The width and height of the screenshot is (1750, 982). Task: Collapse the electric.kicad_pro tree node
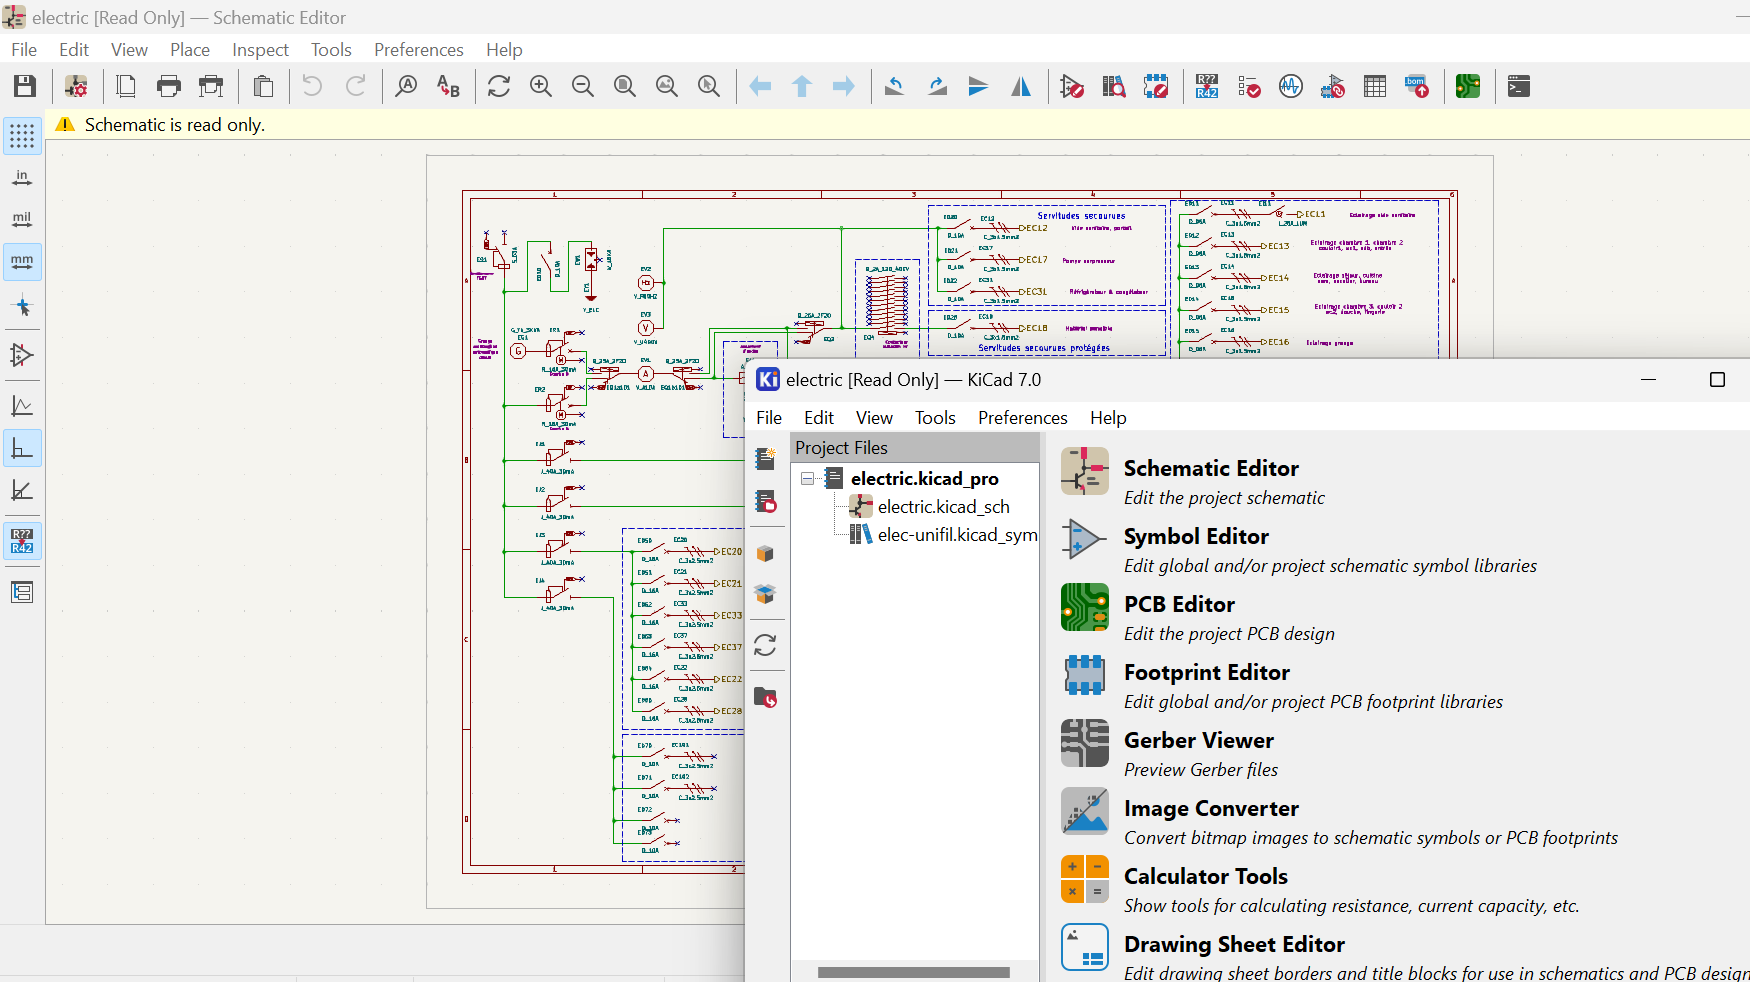point(807,479)
